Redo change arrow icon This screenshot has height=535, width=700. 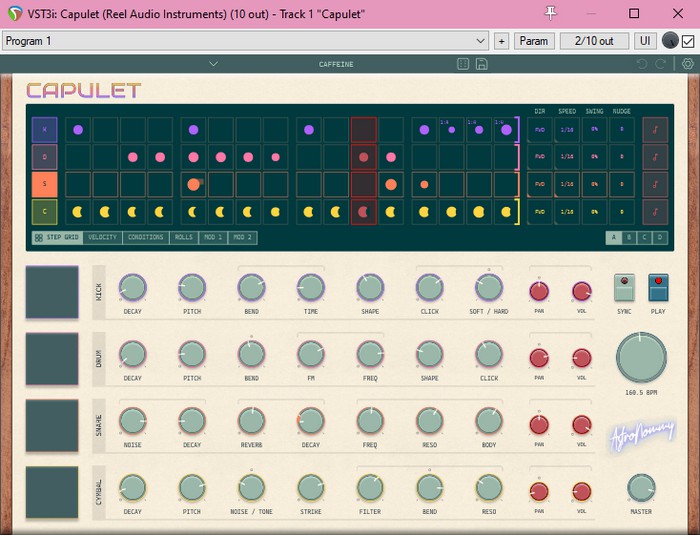tap(660, 64)
